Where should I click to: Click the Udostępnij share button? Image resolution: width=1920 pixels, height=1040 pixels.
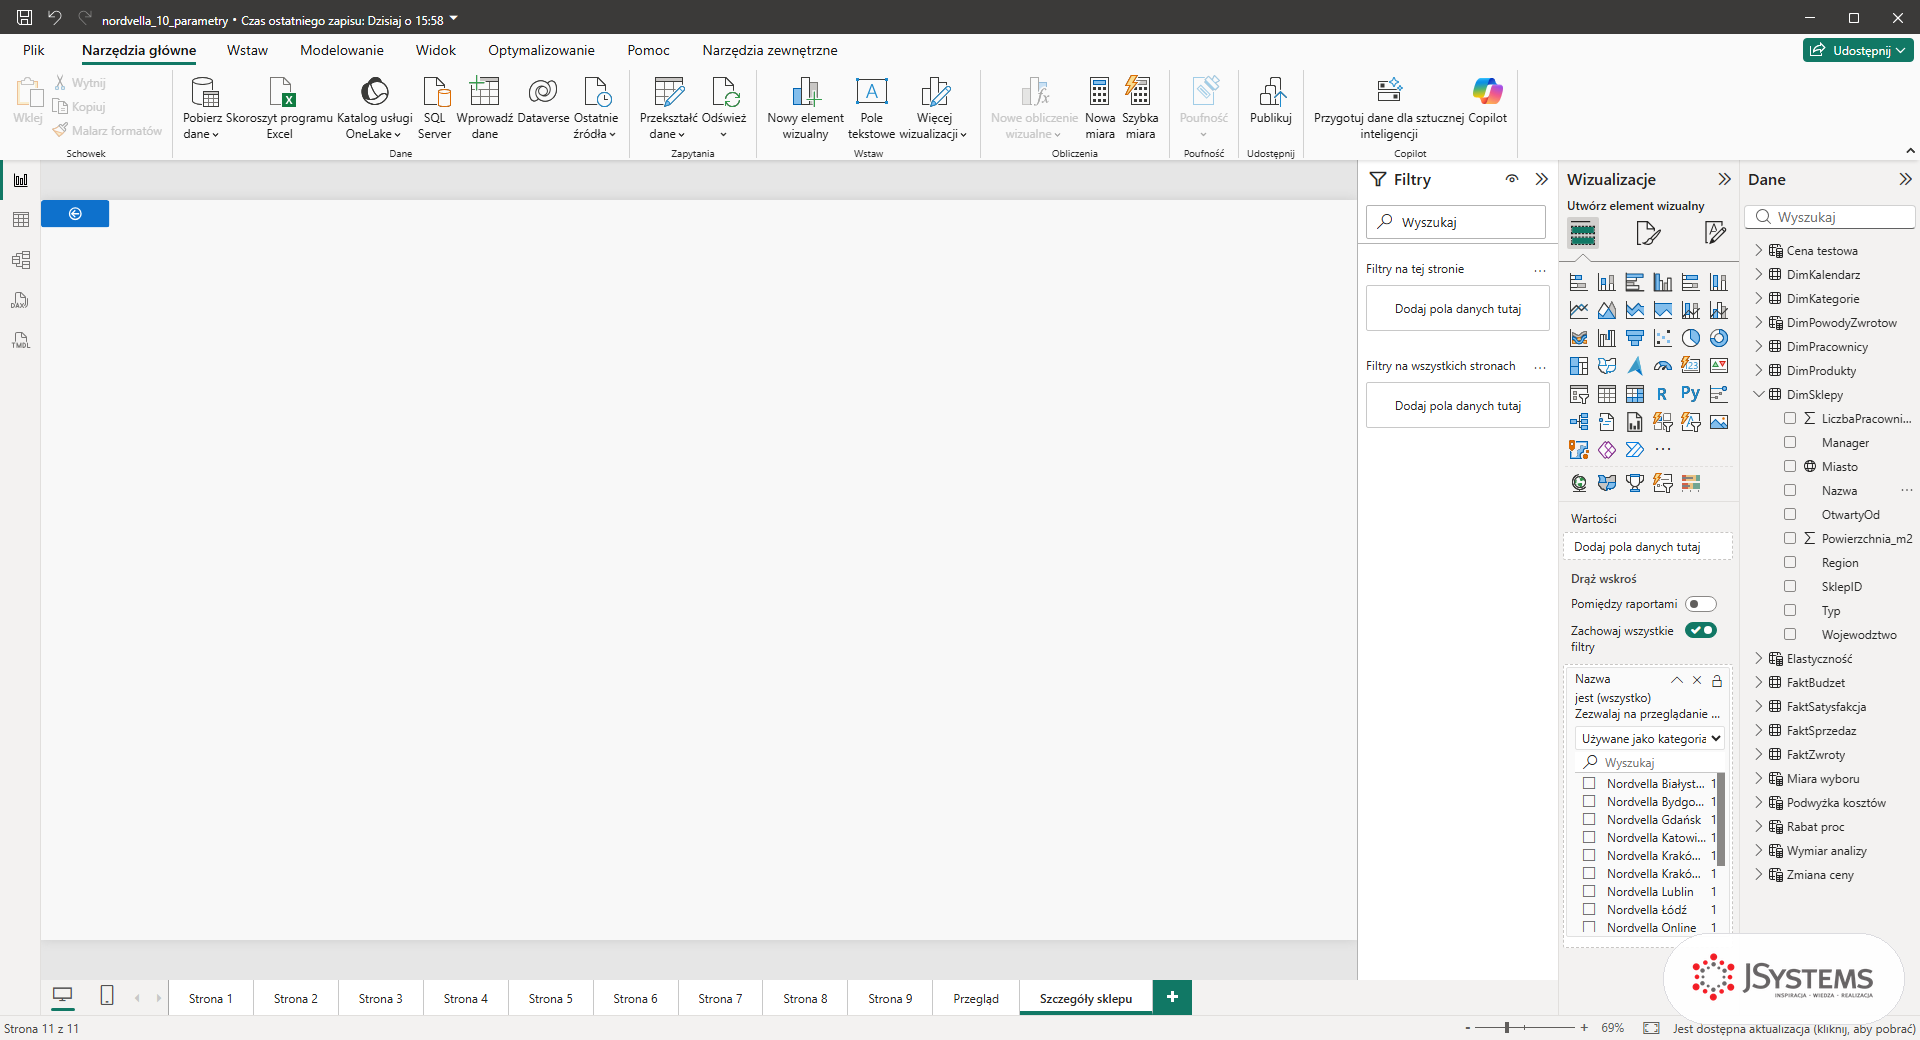click(1858, 50)
